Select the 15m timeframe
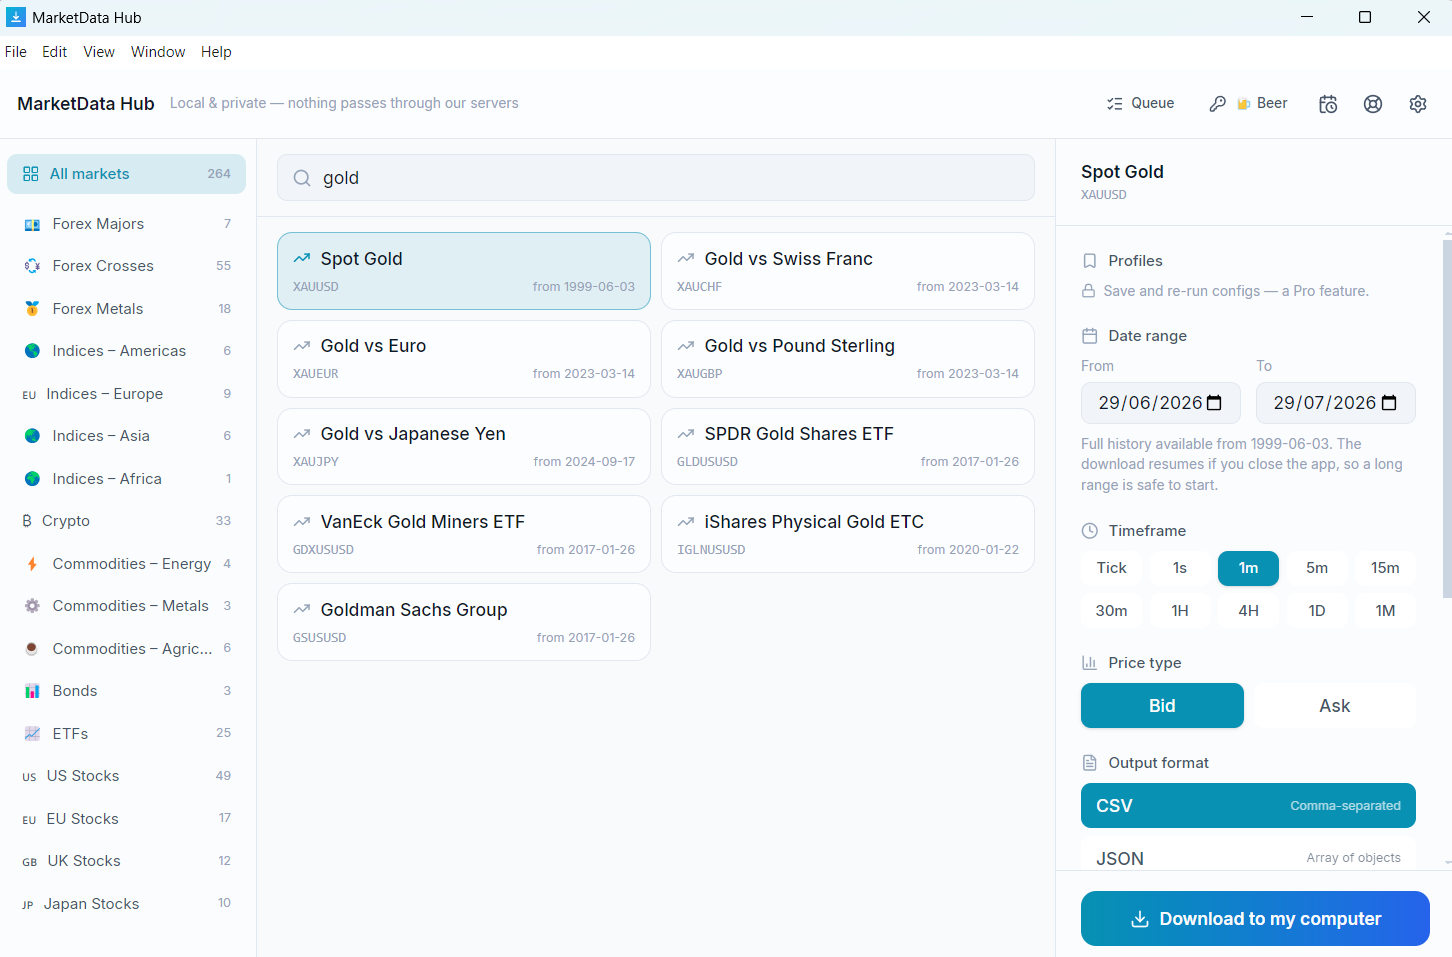The height and width of the screenshot is (957, 1452). click(1385, 568)
